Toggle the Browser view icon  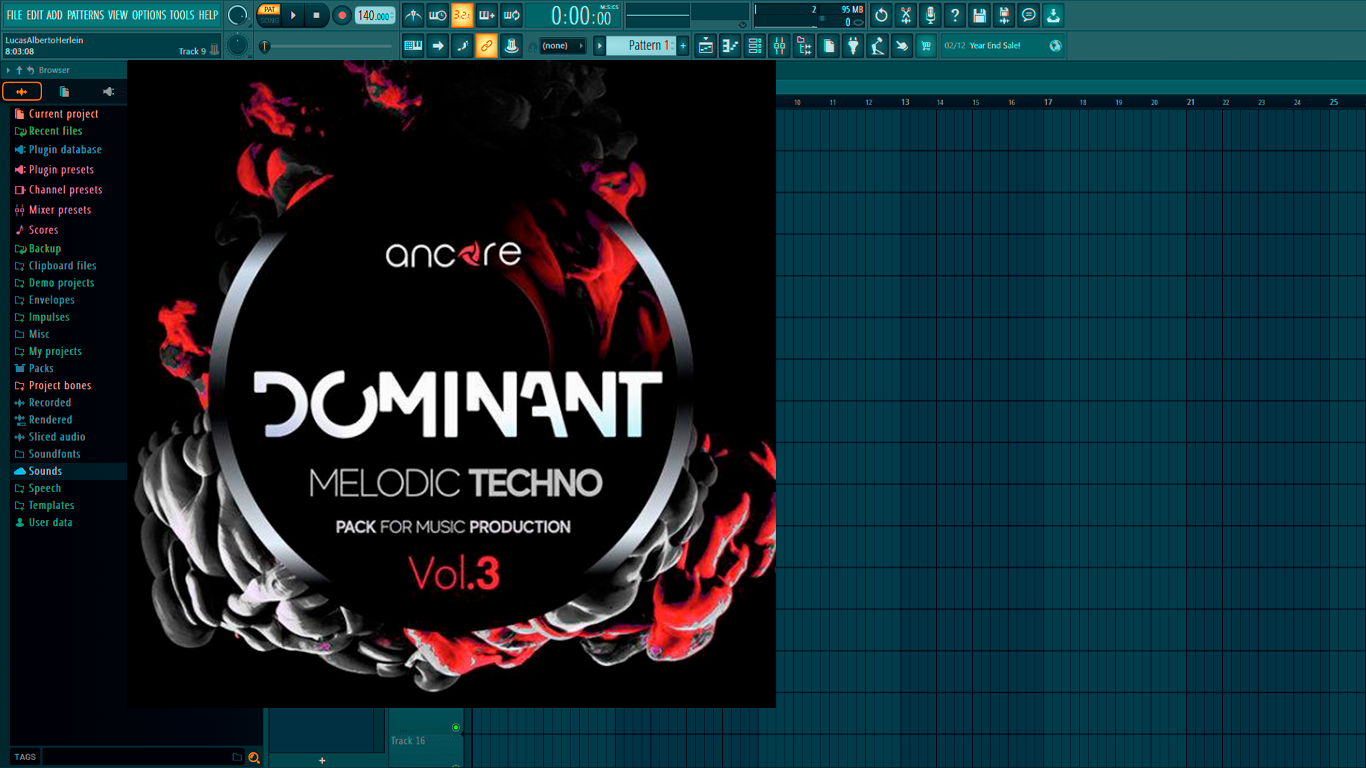(x=804, y=46)
